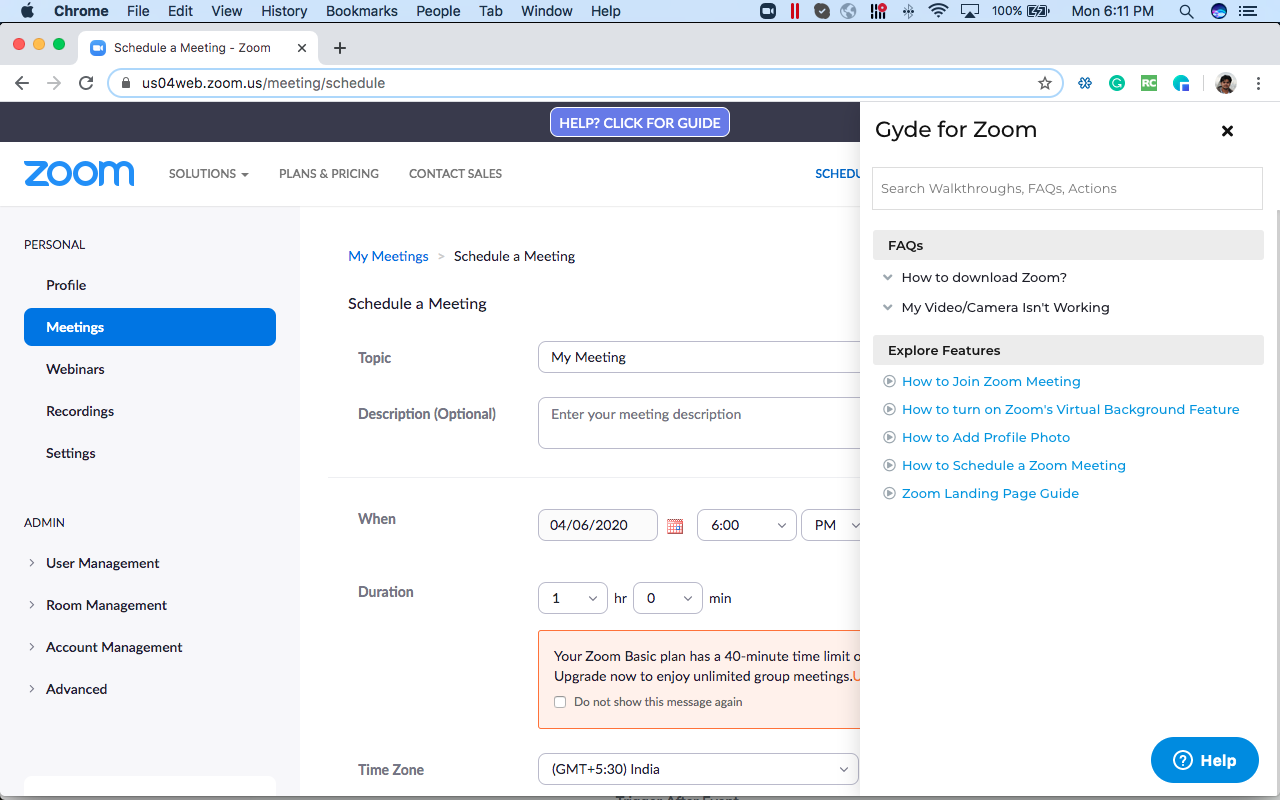Image resolution: width=1280 pixels, height=800 pixels.
Task: Open Zoom Landing Page Guide link
Action: coord(990,493)
